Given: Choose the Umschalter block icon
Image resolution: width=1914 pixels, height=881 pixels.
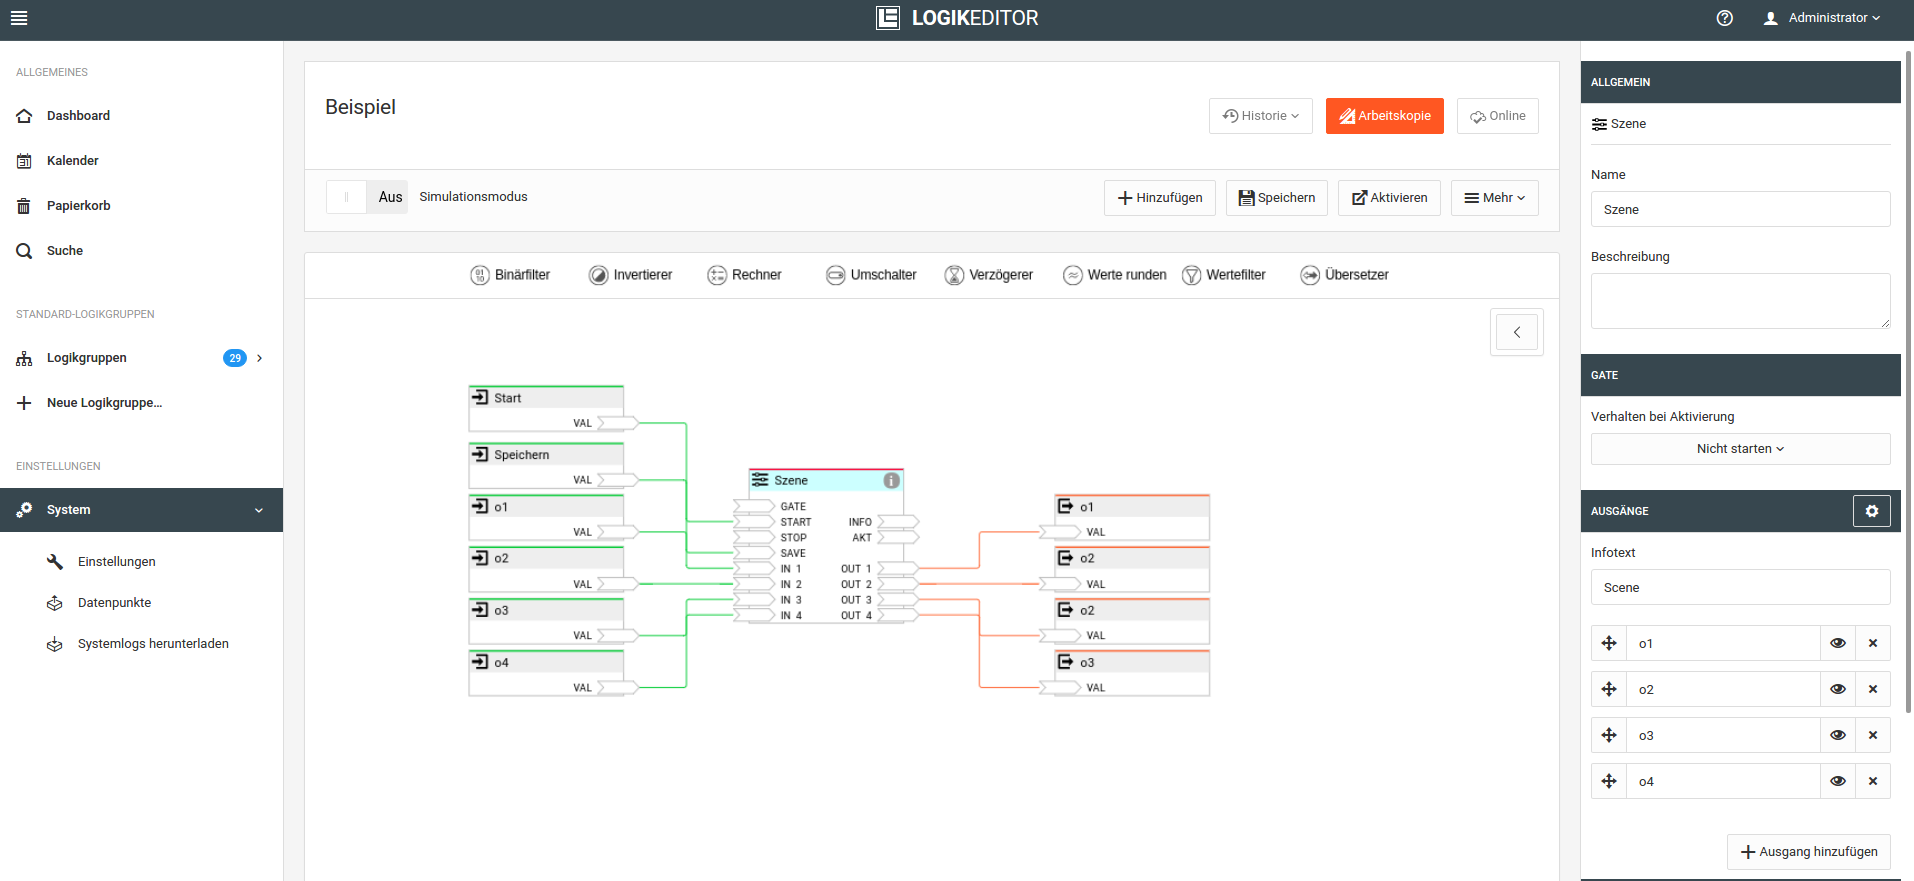Looking at the screenshot, I should 835,275.
